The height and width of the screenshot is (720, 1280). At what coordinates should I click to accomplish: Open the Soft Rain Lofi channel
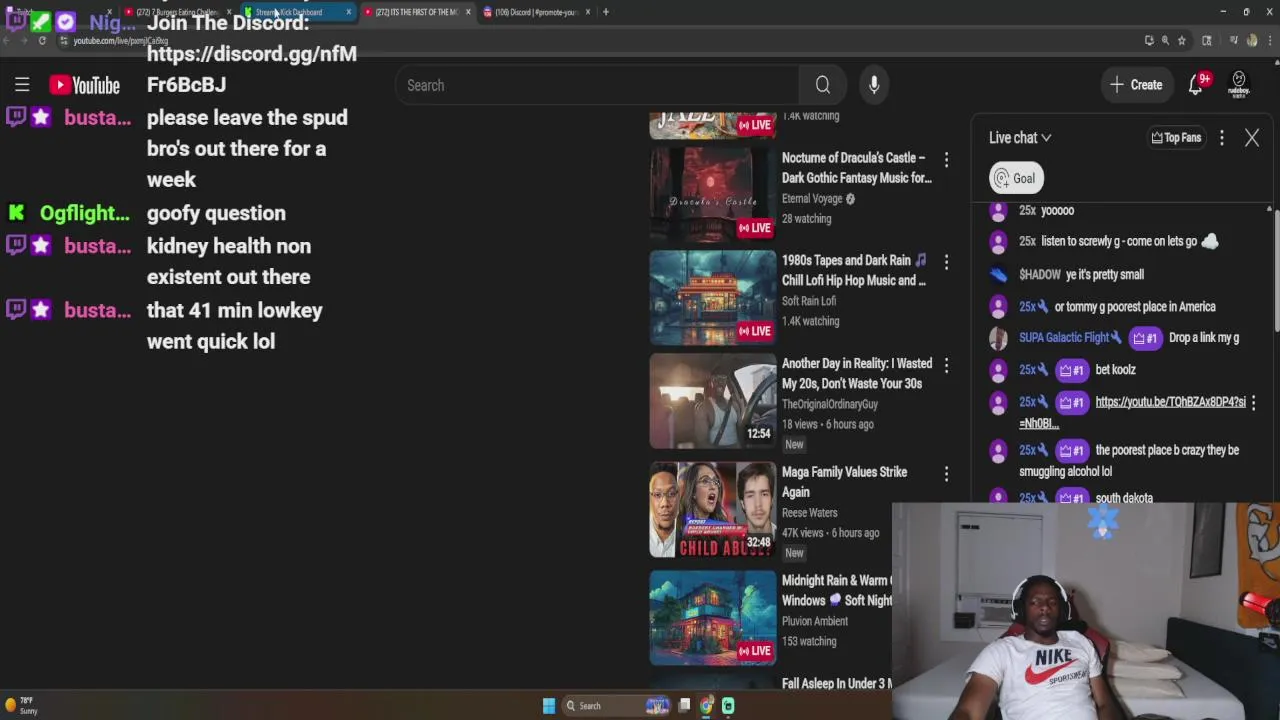coord(808,301)
